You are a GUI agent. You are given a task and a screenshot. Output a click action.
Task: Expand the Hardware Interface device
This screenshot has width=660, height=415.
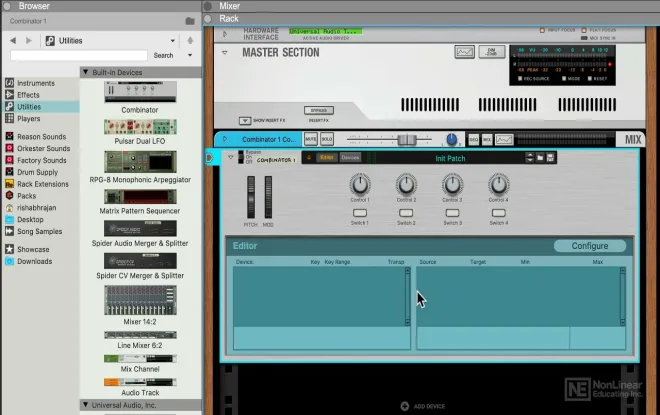coord(225,34)
